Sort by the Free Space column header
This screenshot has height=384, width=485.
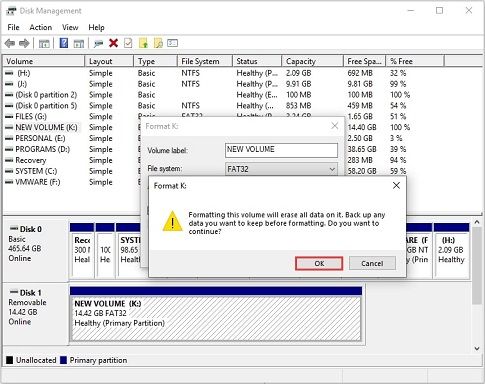365,61
